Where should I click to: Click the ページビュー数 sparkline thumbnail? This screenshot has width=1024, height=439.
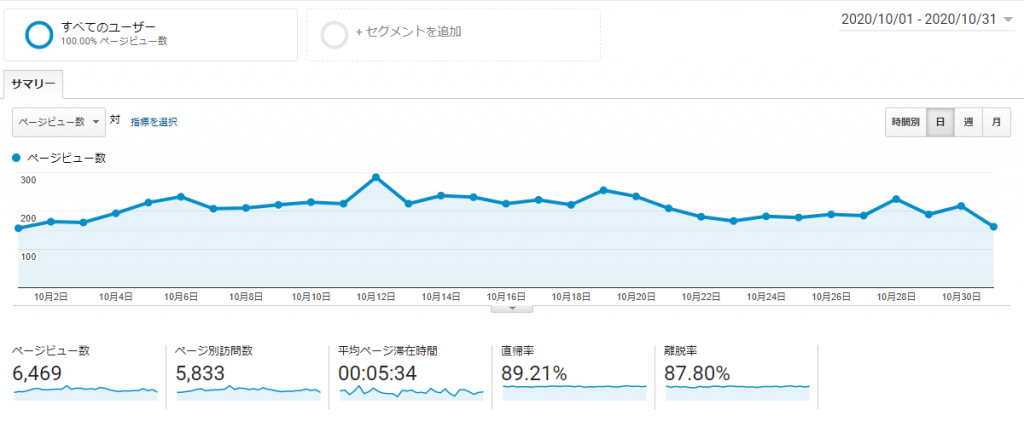[85, 391]
